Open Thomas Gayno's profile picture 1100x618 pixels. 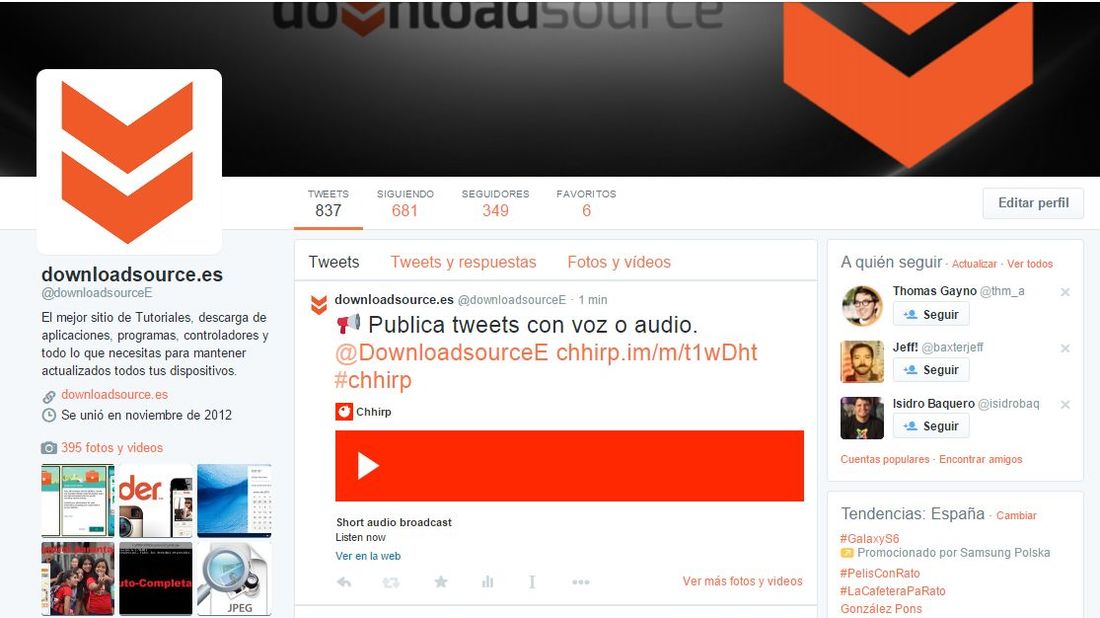[x=862, y=306]
